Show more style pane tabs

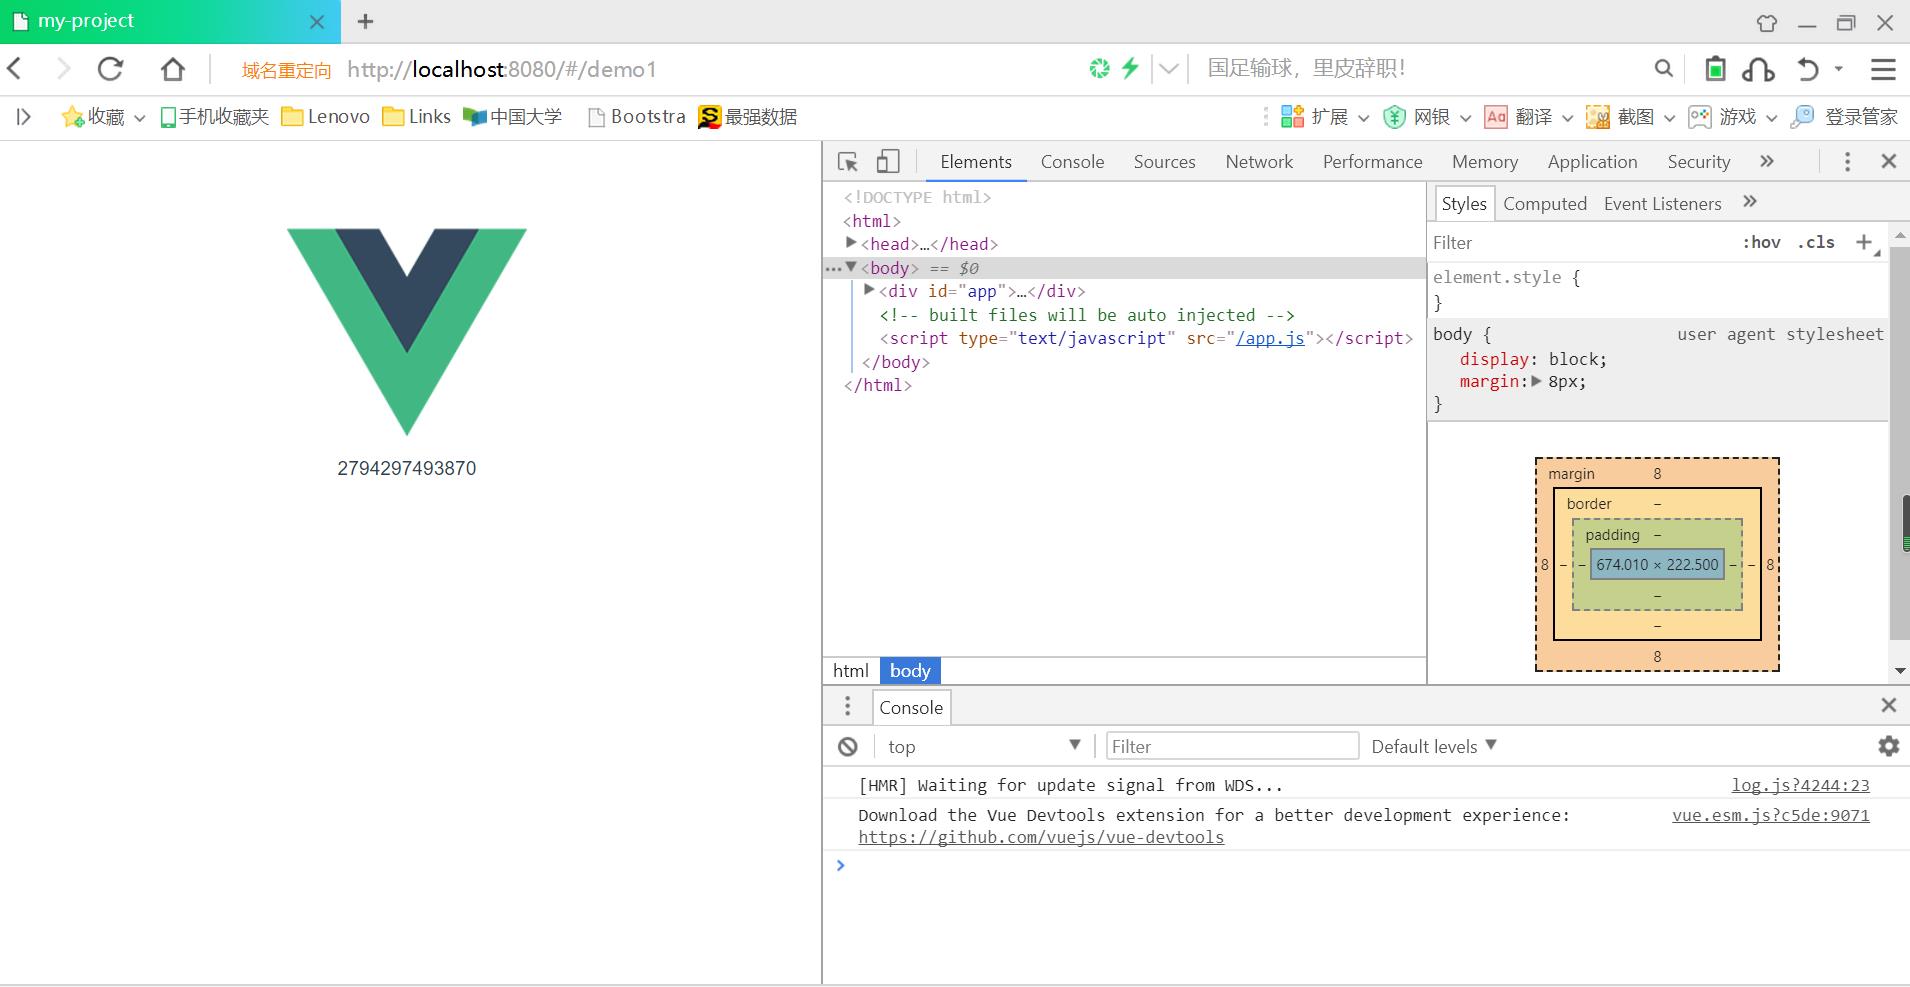click(x=1750, y=202)
